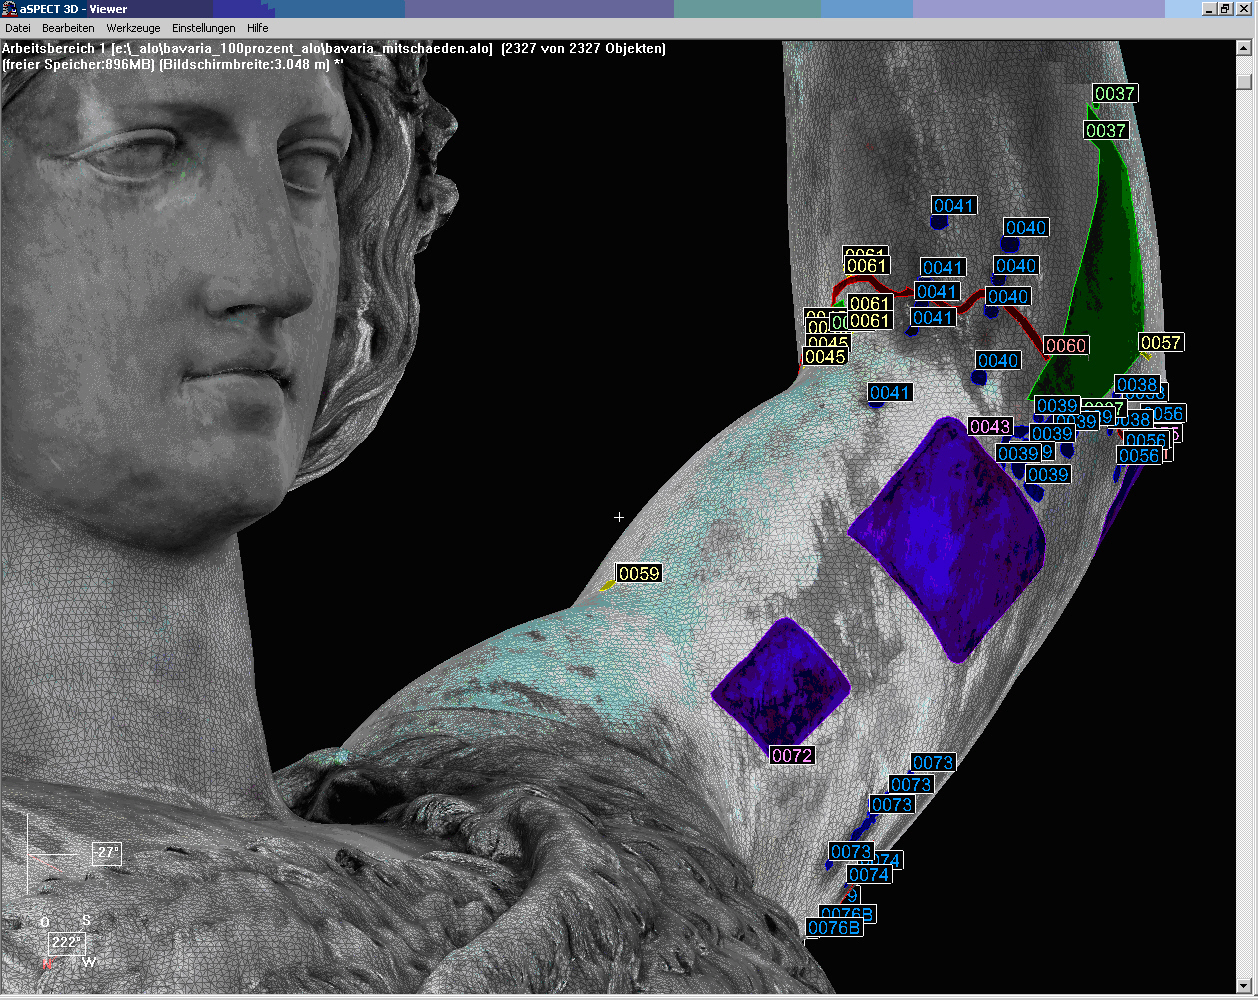Screen dimensions: 1258x1000
Task: Open the Bearbeiten menu
Action: point(68,28)
